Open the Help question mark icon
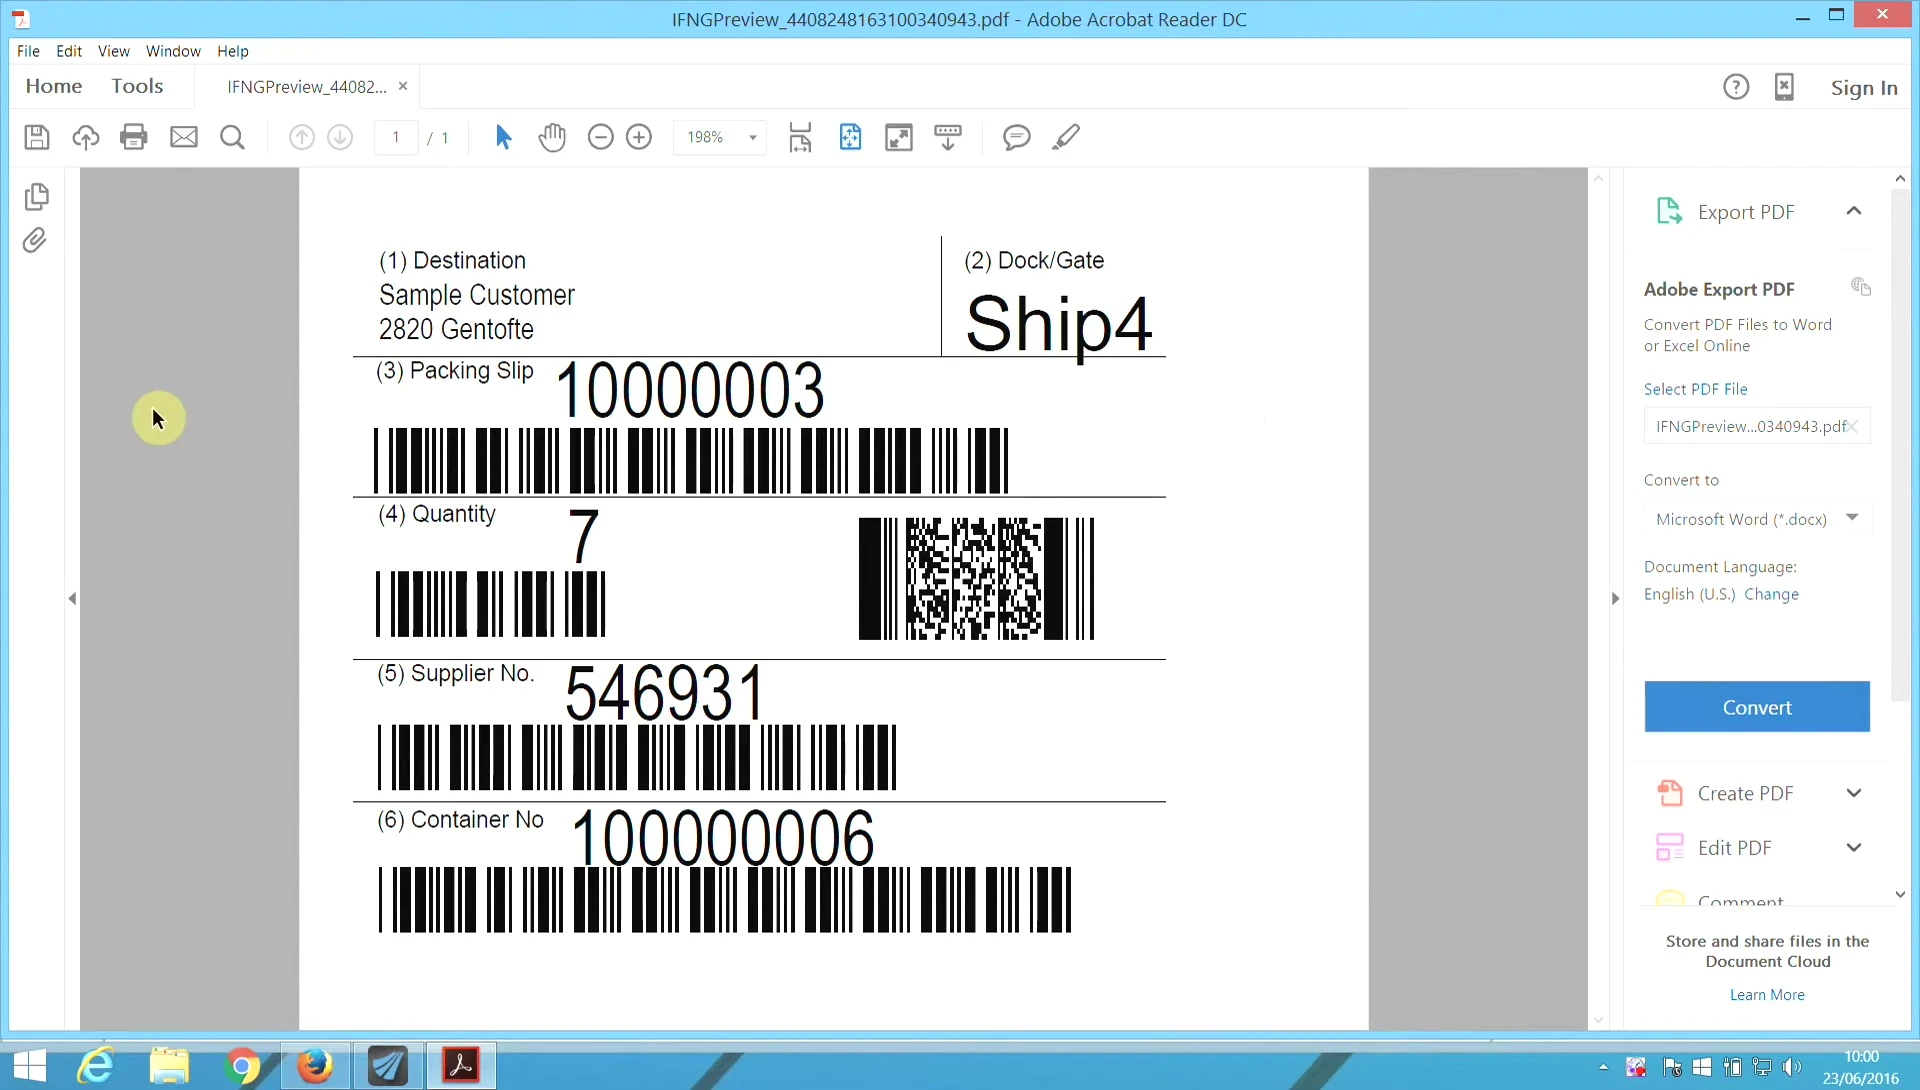This screenshot has height=1090, width=1920. (x=1736, y=87)
